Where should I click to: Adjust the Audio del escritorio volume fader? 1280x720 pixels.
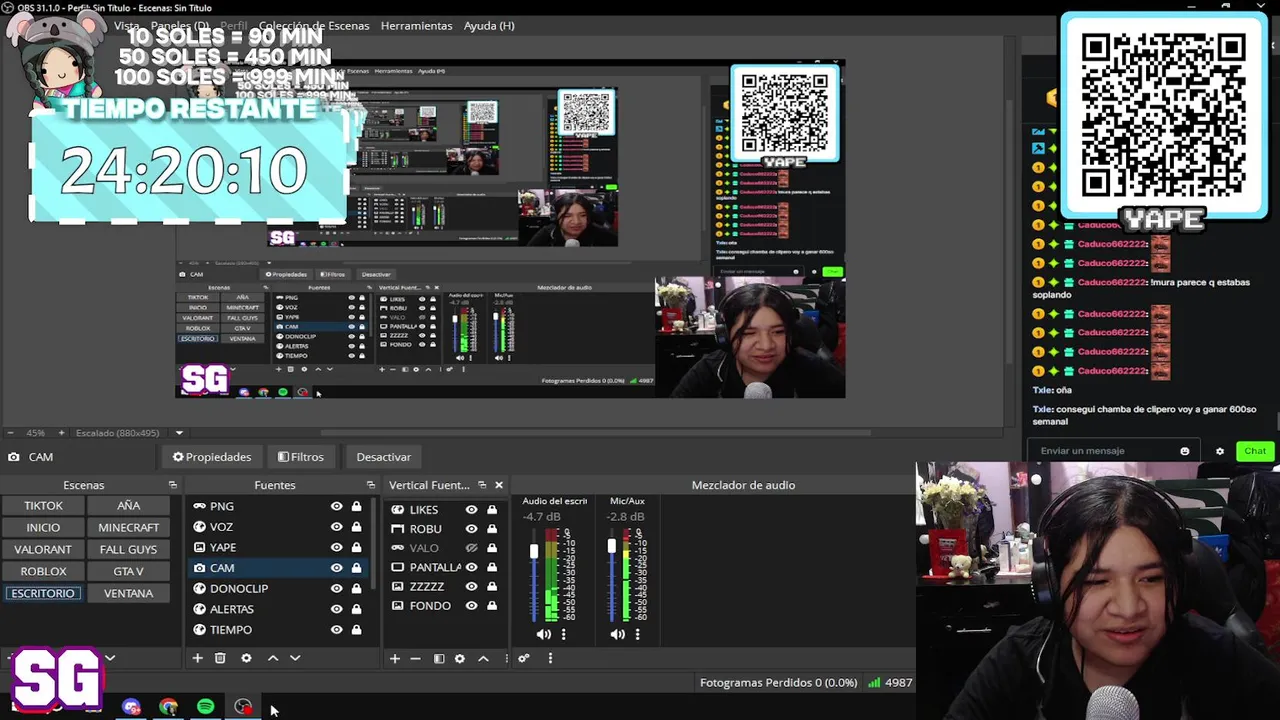[534, 551]
